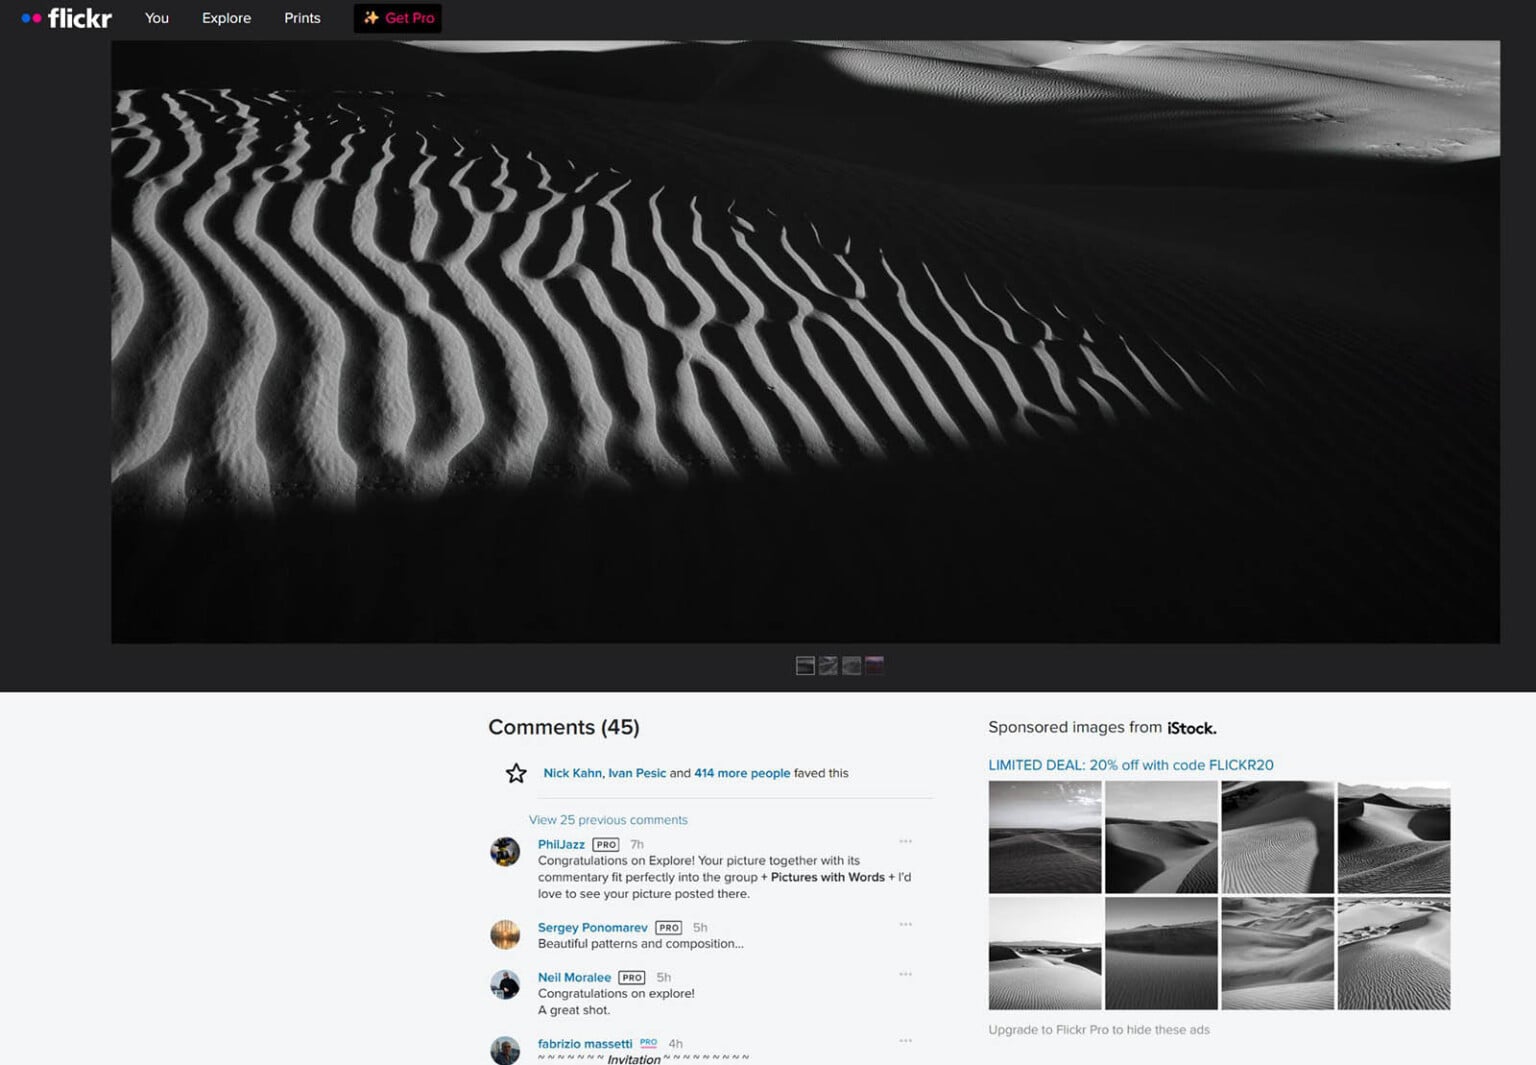
Task: Click the PRO badge next to Sergey Ponomarev
Action: [x=669, y=928]
